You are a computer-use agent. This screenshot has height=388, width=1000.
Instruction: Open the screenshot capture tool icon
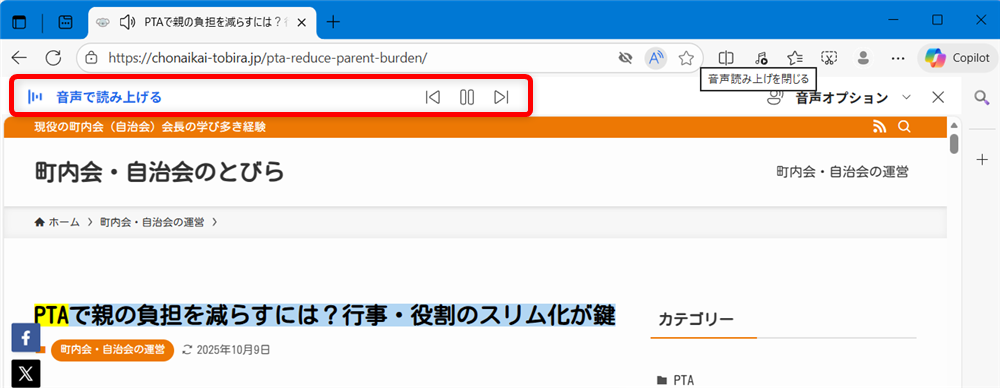tap(828, 58)
